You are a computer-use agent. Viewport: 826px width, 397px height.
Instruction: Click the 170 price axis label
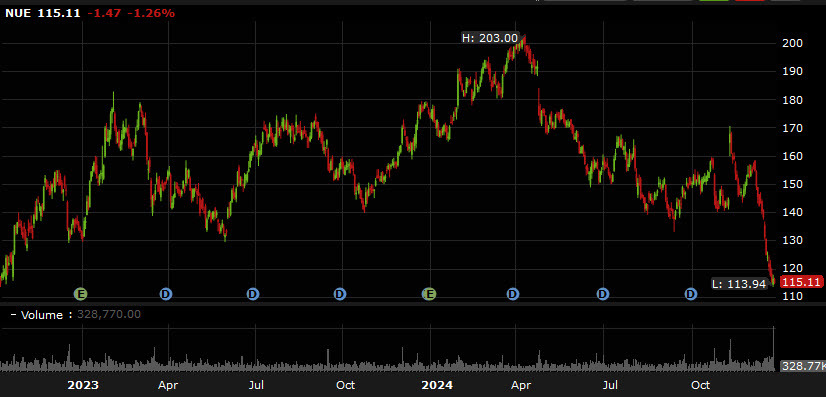(792, 127)
